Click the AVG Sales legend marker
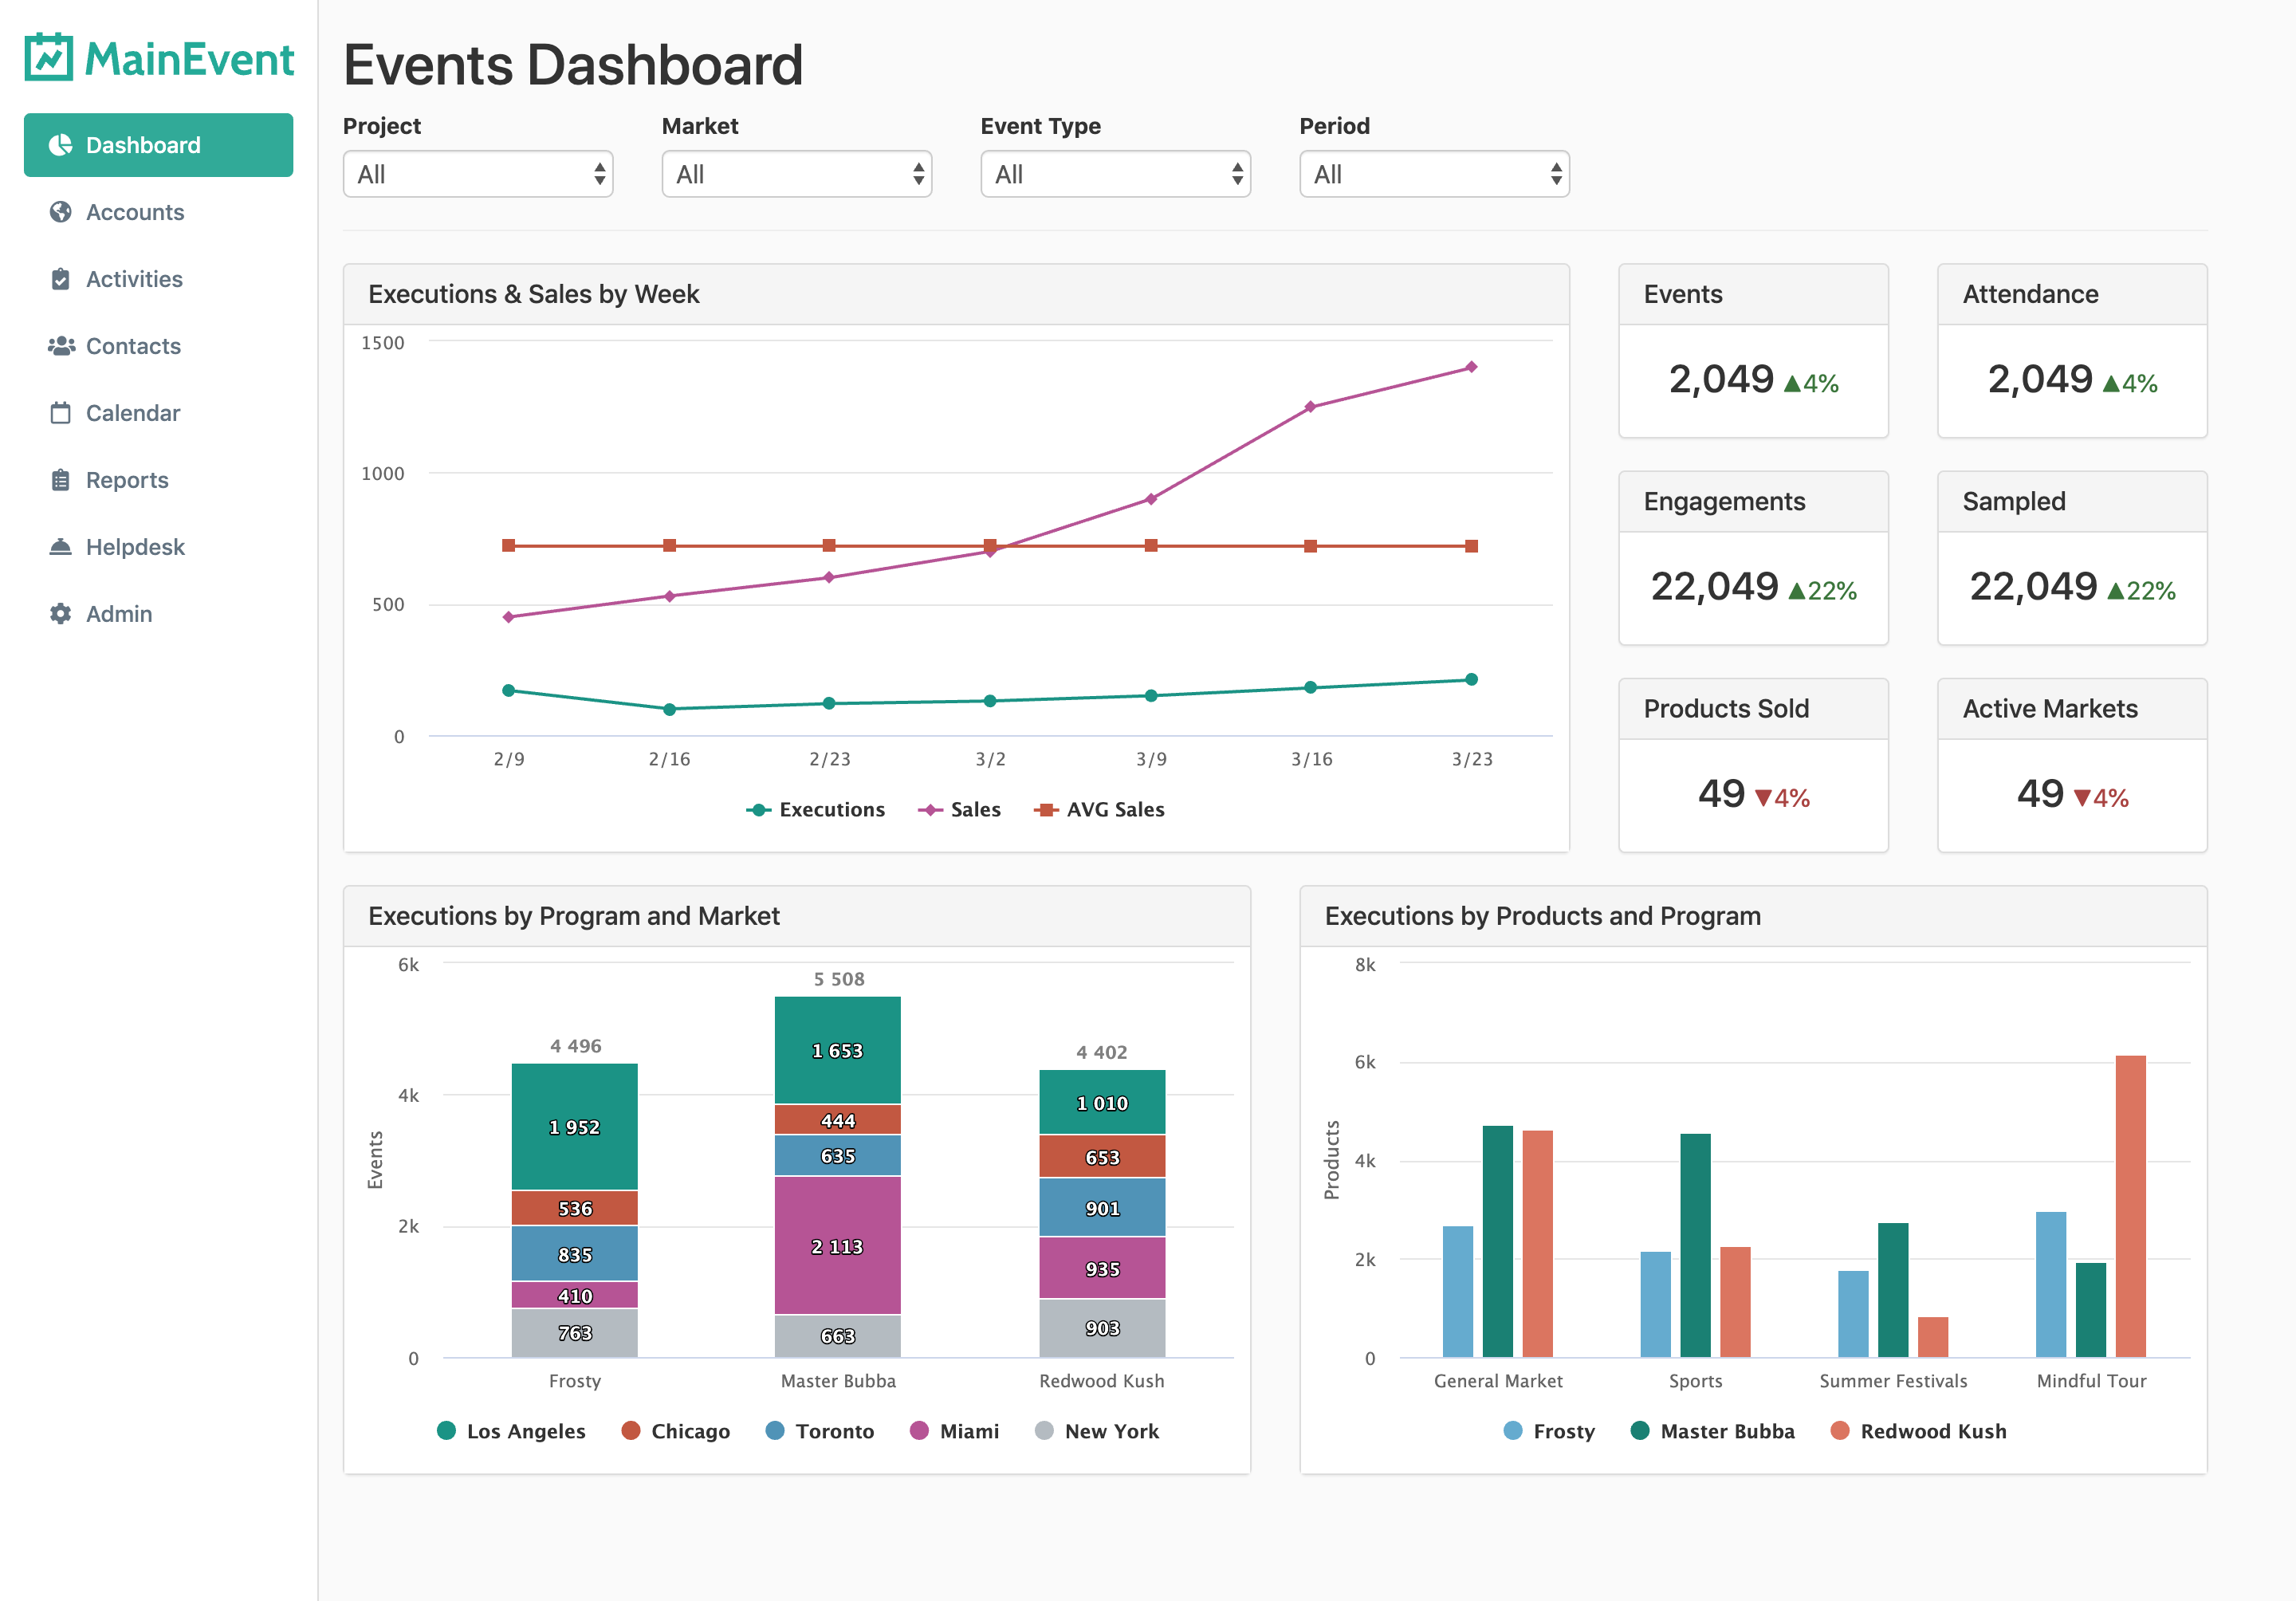 1046,809
